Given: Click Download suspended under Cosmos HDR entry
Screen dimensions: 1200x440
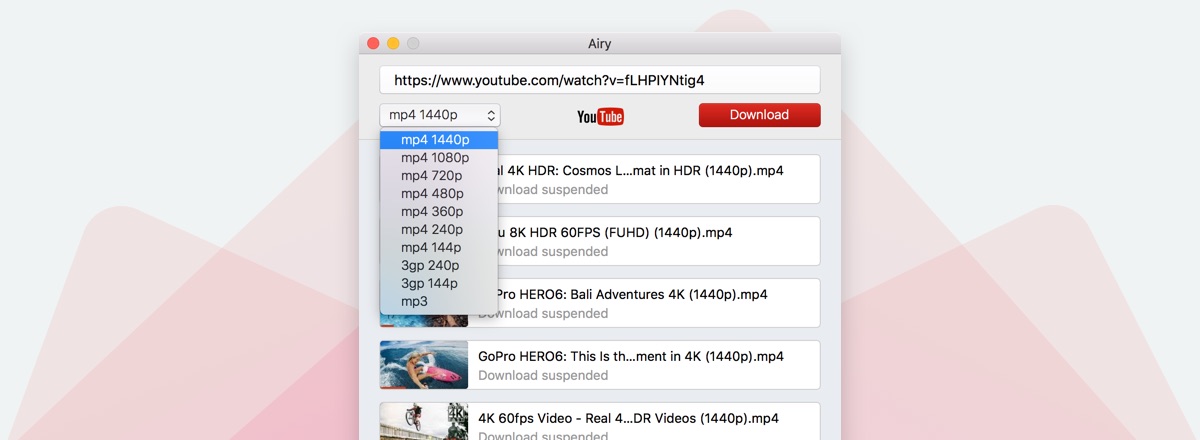Looking at the screenshot, I should coord(553,190).
